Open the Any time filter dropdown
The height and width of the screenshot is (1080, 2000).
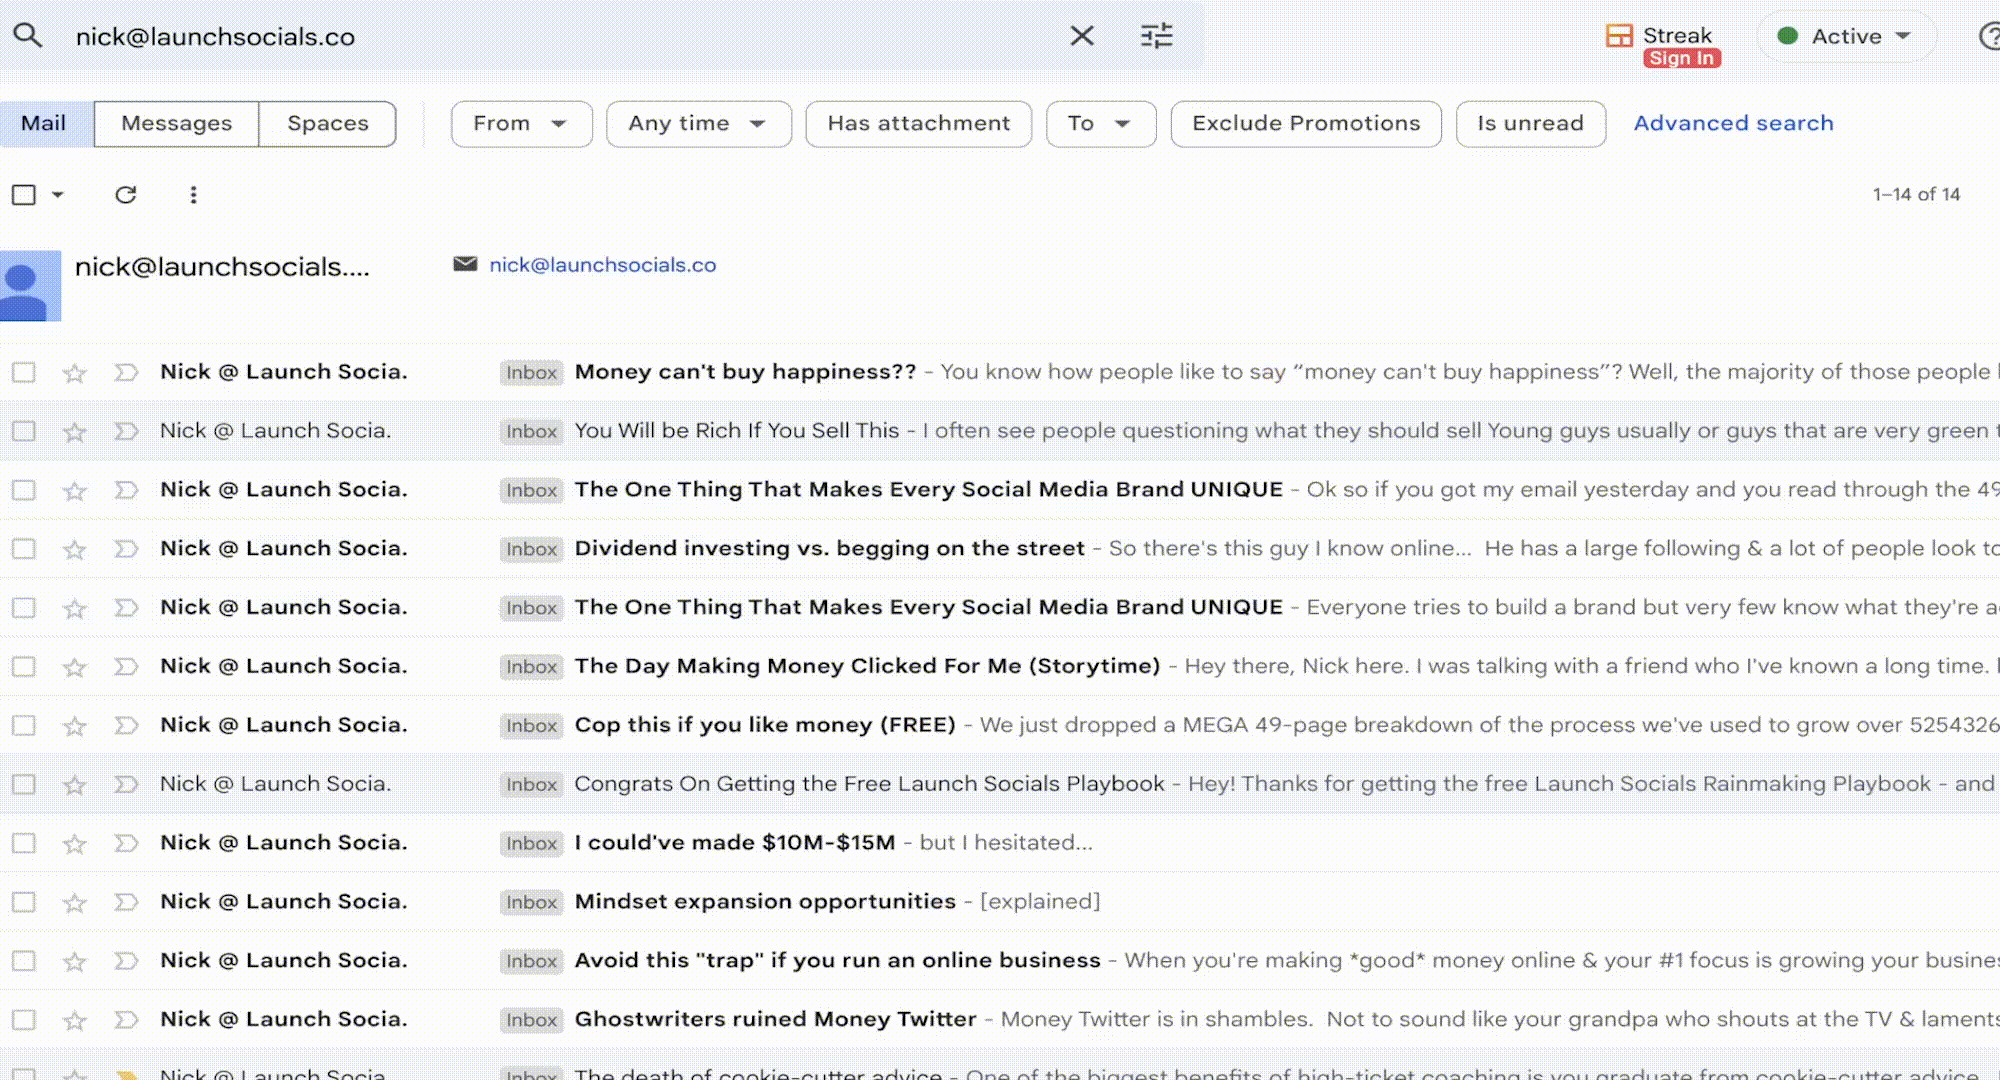698,124
